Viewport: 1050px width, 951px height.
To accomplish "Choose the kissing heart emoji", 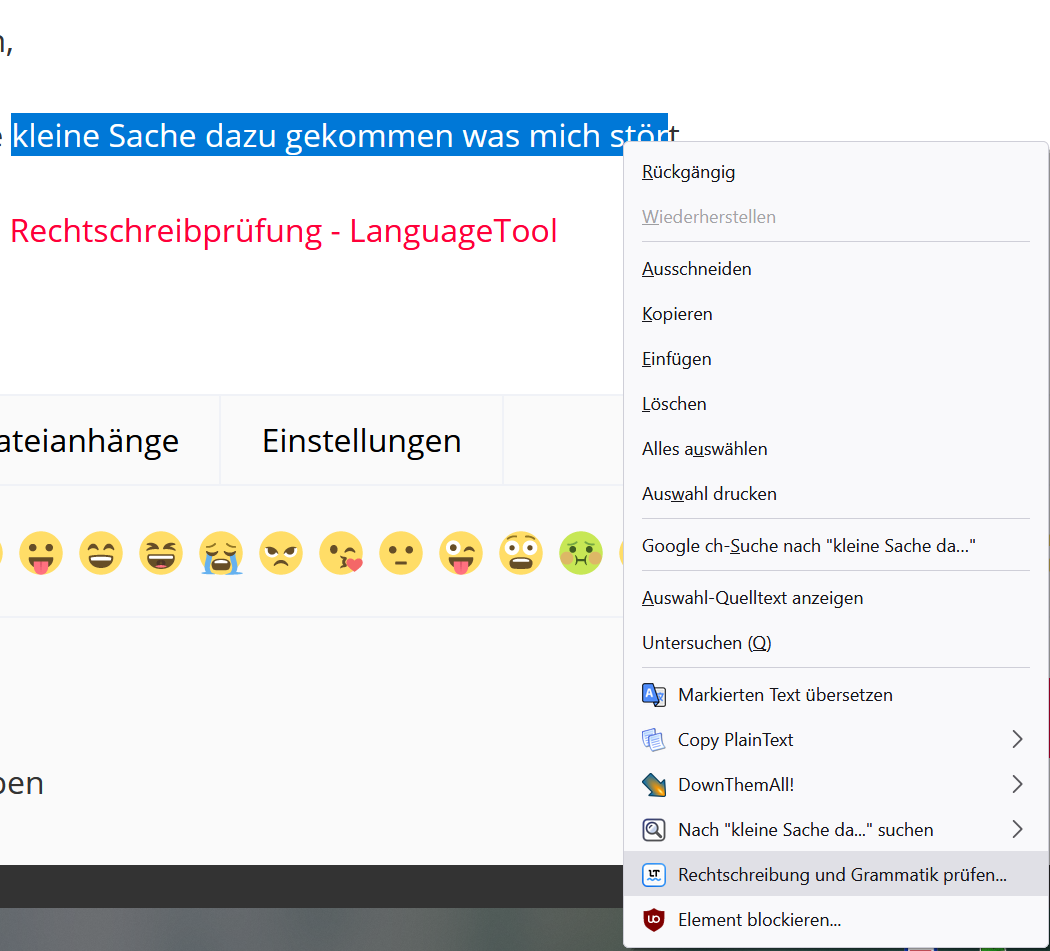I will [342, 553].
